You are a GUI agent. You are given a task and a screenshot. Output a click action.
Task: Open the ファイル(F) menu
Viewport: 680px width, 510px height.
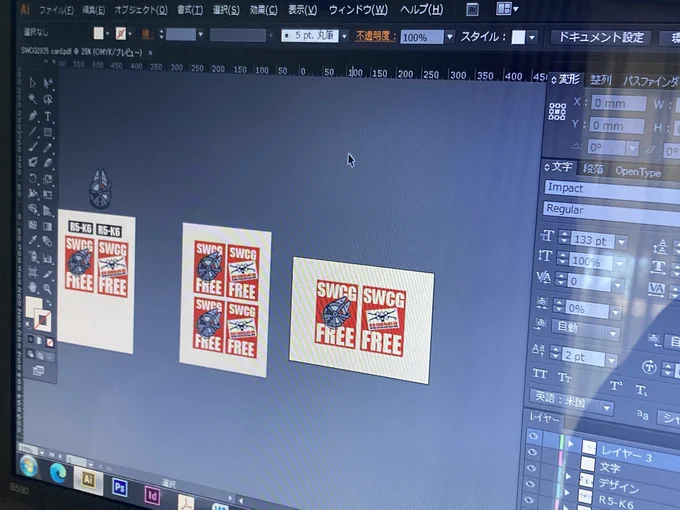56,10
